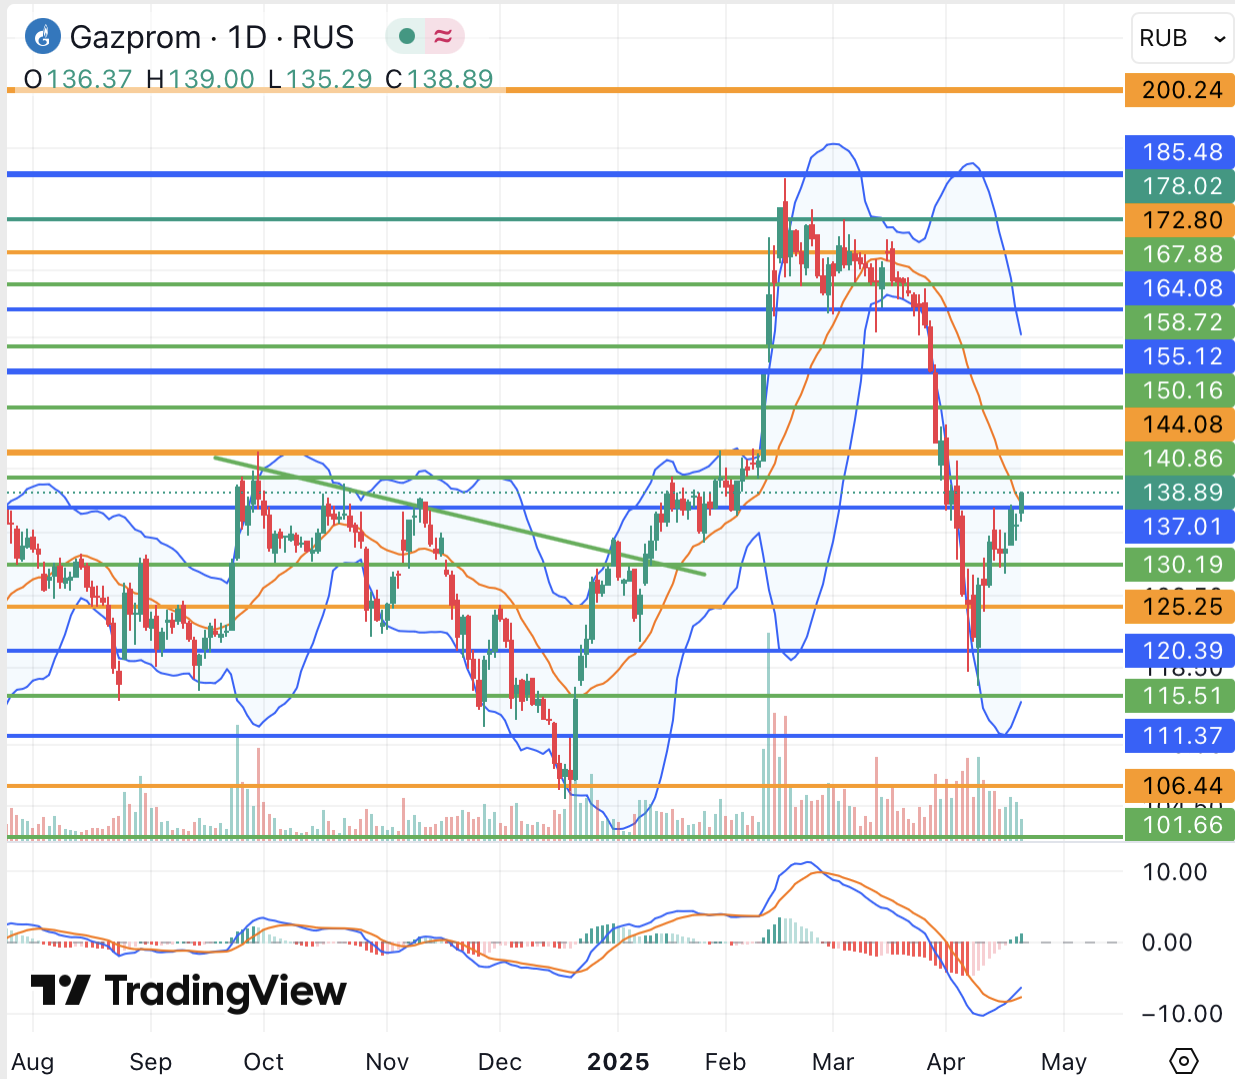
Task: Select the Oct month label
Action: [264, 1062]
